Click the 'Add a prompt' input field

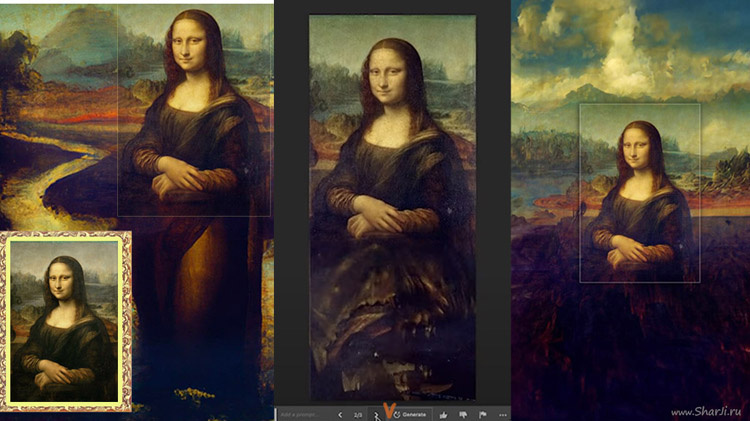[x=304, y=415]
